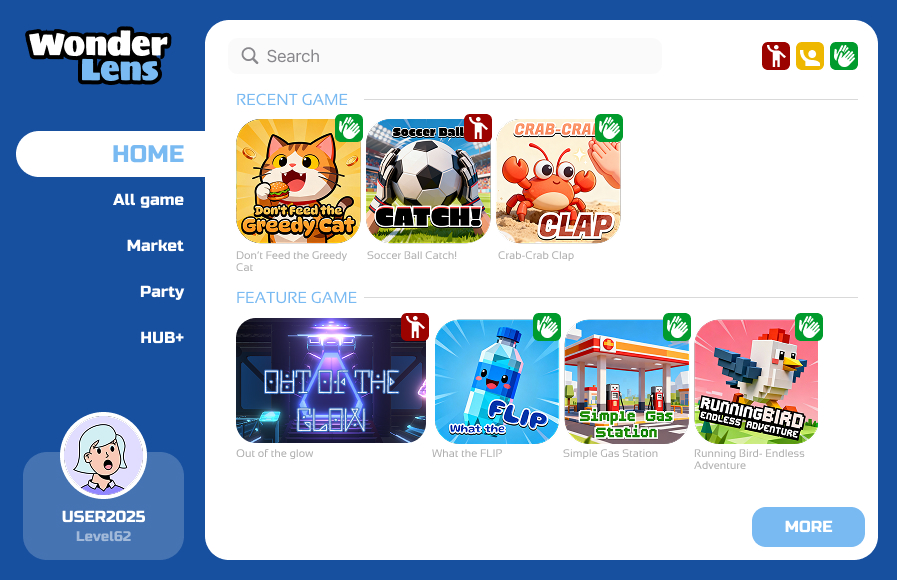The width and height of the screenshot is (897, 580).
Task: Open the HUB+ sidebar item
Action: [x=162, y=337]
